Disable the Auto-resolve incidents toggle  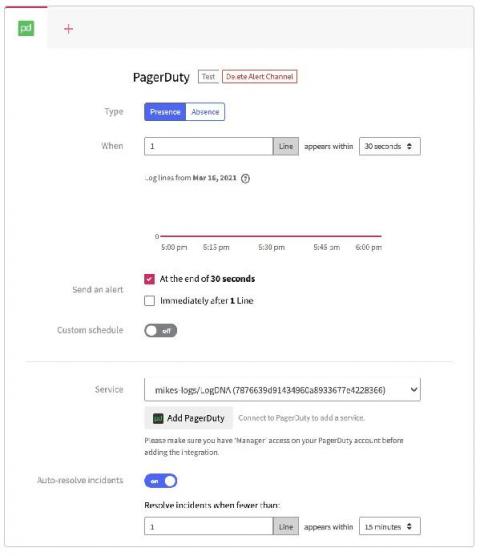[x=160, y=481]
